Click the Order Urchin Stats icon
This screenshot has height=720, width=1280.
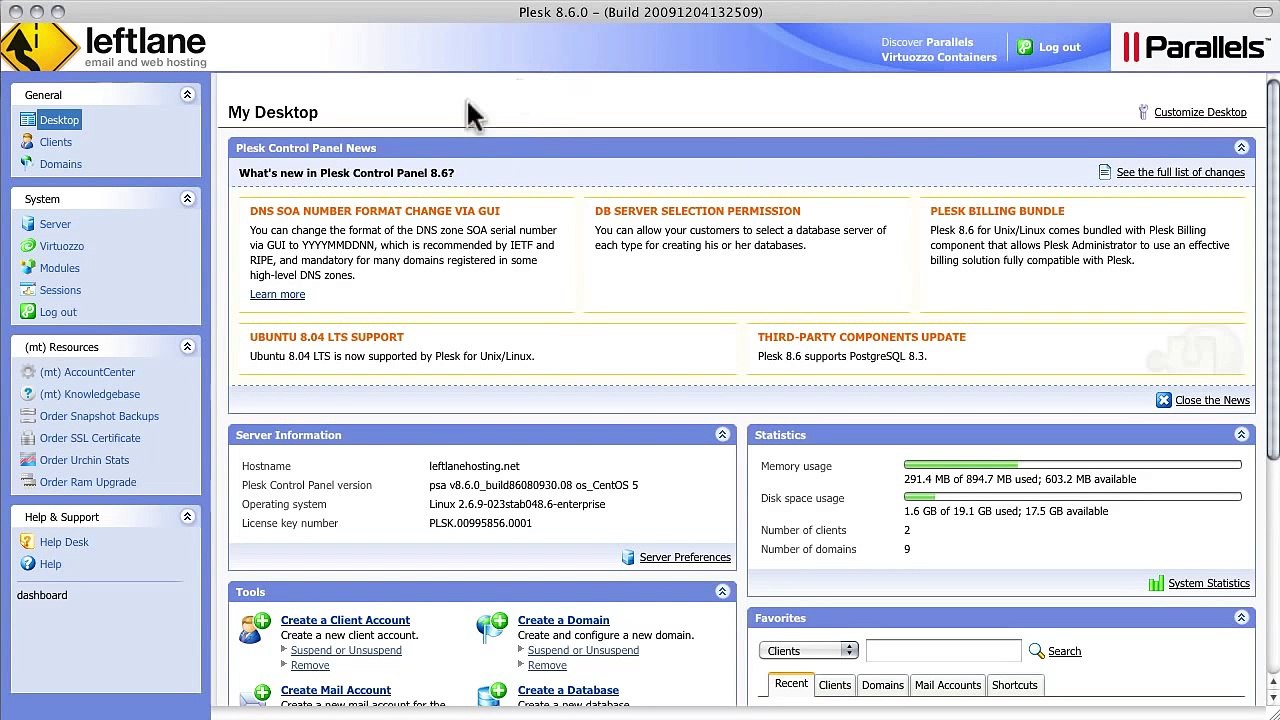point(28,460)
